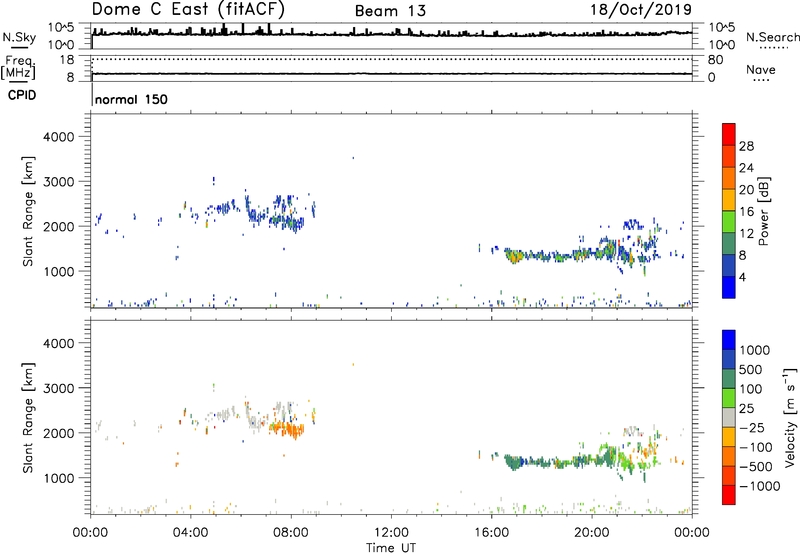This screenshot has width=800, height=554.
Task: Click the 'Dome C East (fitACF)' plot title
Action: [188, 10]
